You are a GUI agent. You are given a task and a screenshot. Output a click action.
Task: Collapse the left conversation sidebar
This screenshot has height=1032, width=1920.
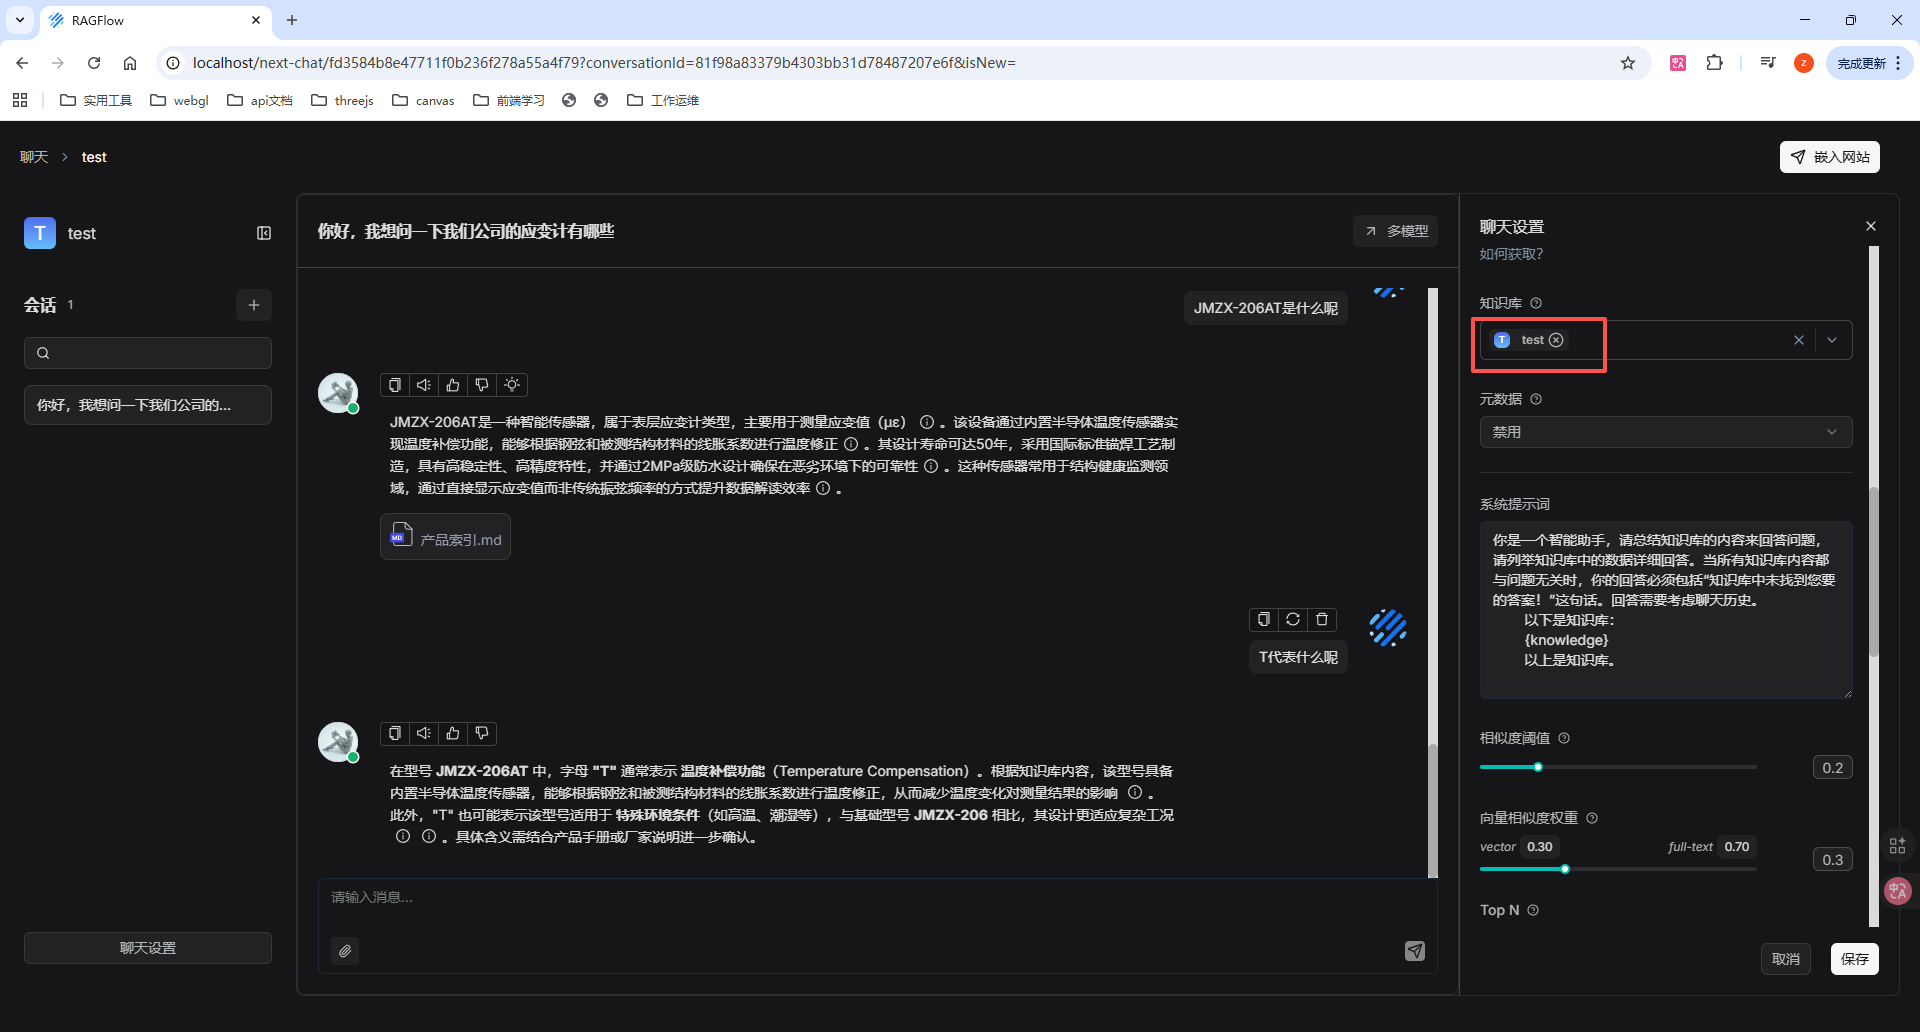[x=264, y=233]
